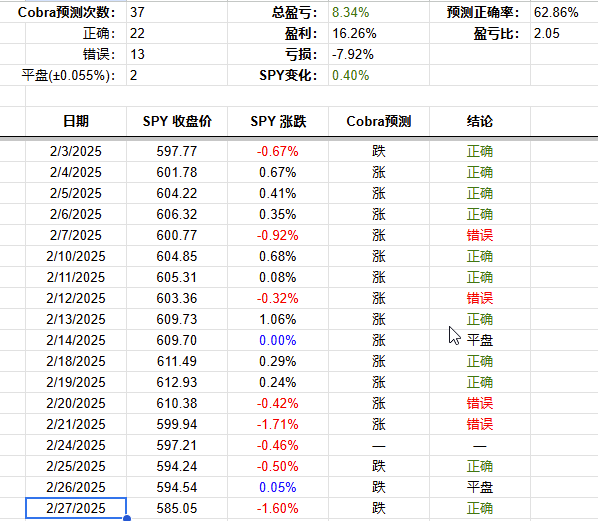Click 涨 prediction in the 2/13/2025 row
The width and height of the screenshot is (598, 521).
tap(379, 319)
